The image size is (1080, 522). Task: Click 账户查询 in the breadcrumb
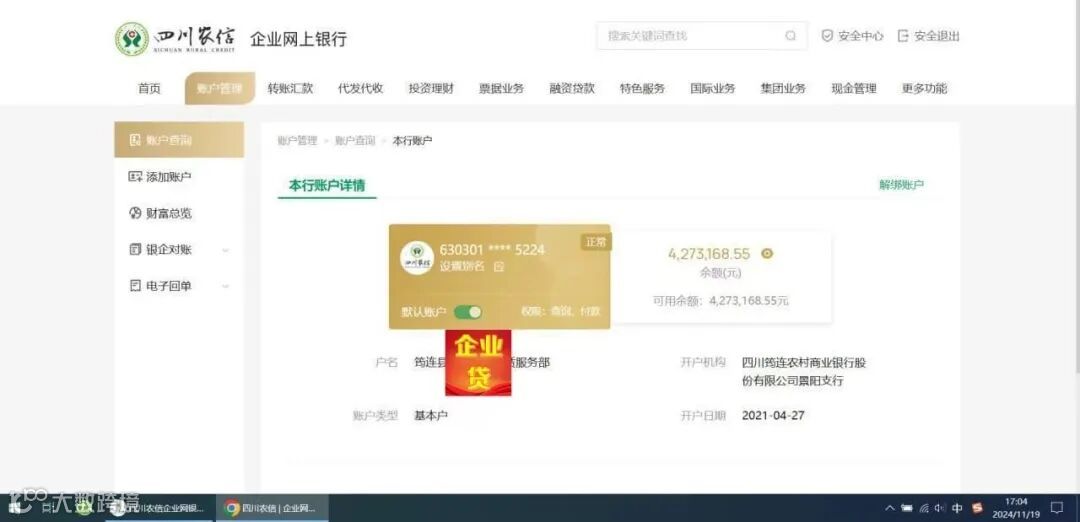click(355, 140)
